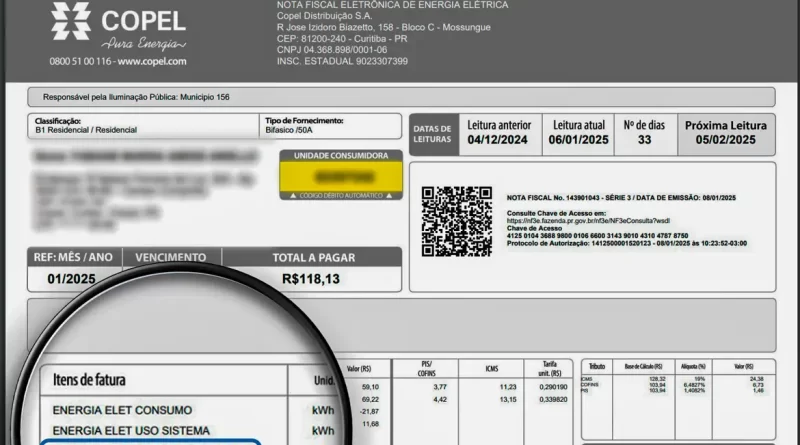Click the Responsável pela Iluminação Pública bar
The image size is (800, 445).
coord(400,97)
